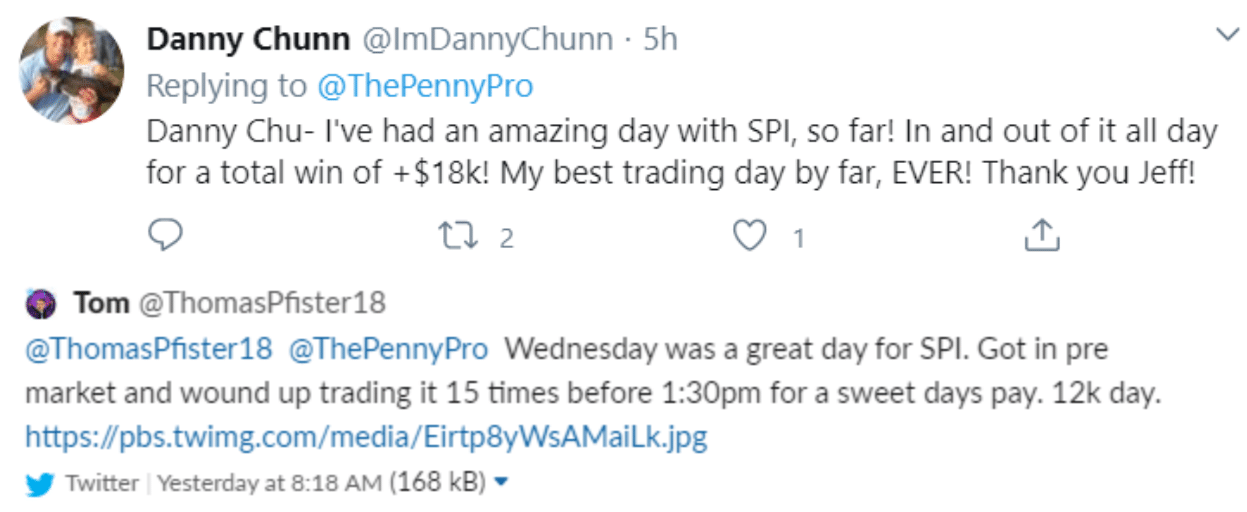Click the Twitter bird logo icon
The height and width of the screenshot is (512, 1247).
coord(39,484)
